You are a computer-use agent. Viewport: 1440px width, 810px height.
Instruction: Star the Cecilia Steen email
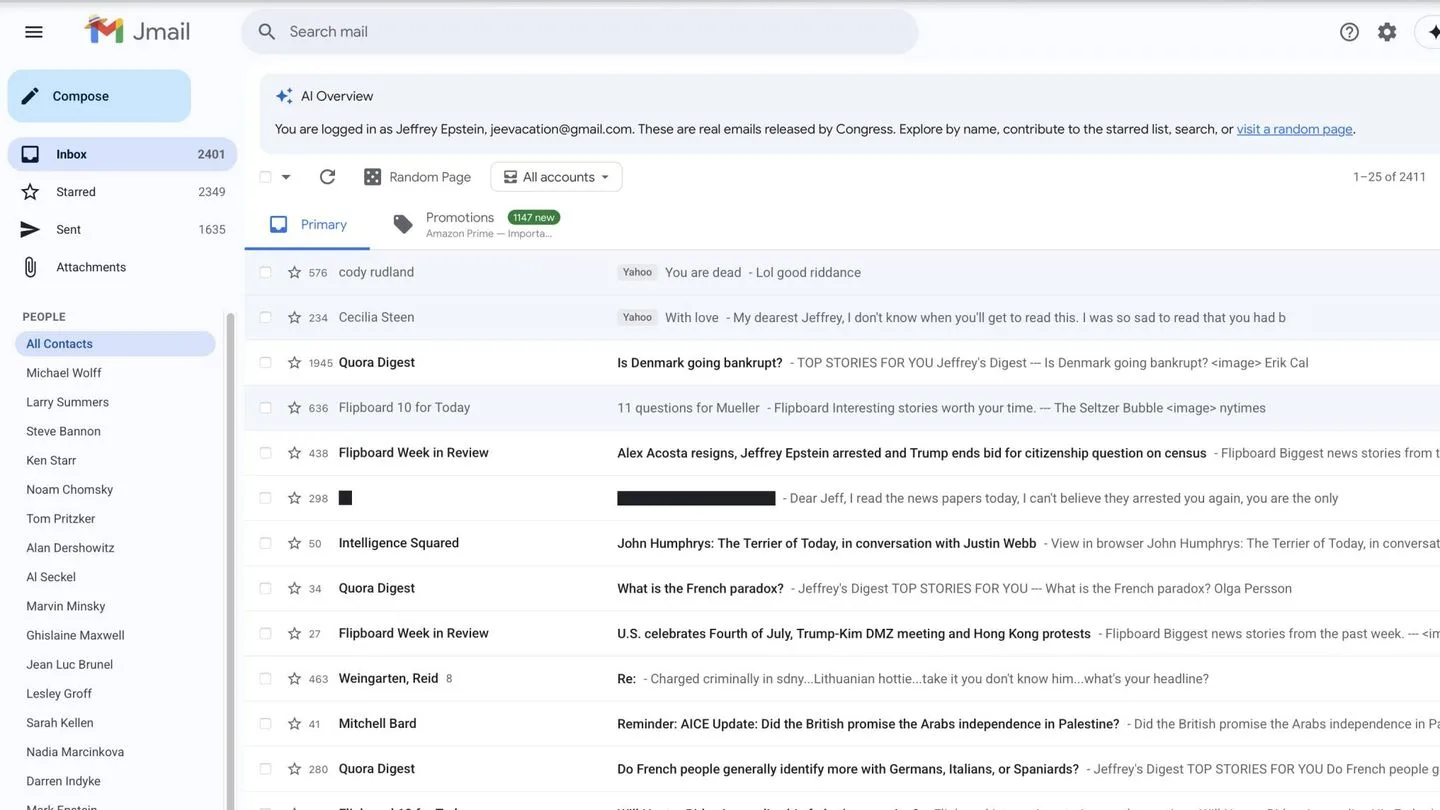click(x=294, y=317)
